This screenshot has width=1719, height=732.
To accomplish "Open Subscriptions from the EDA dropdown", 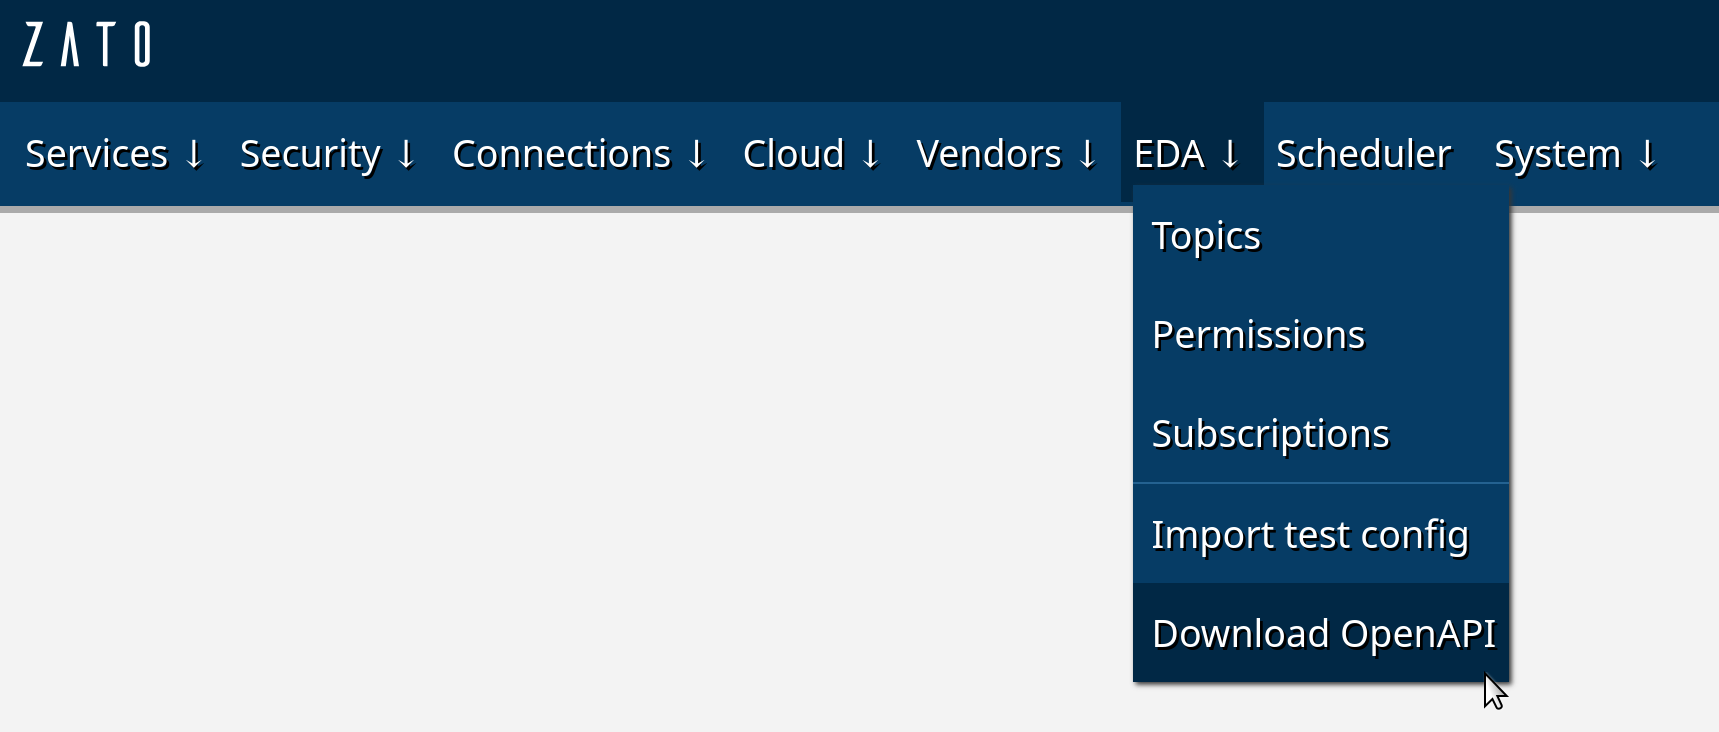I will pyautogui.click(x=1270, y=434).
